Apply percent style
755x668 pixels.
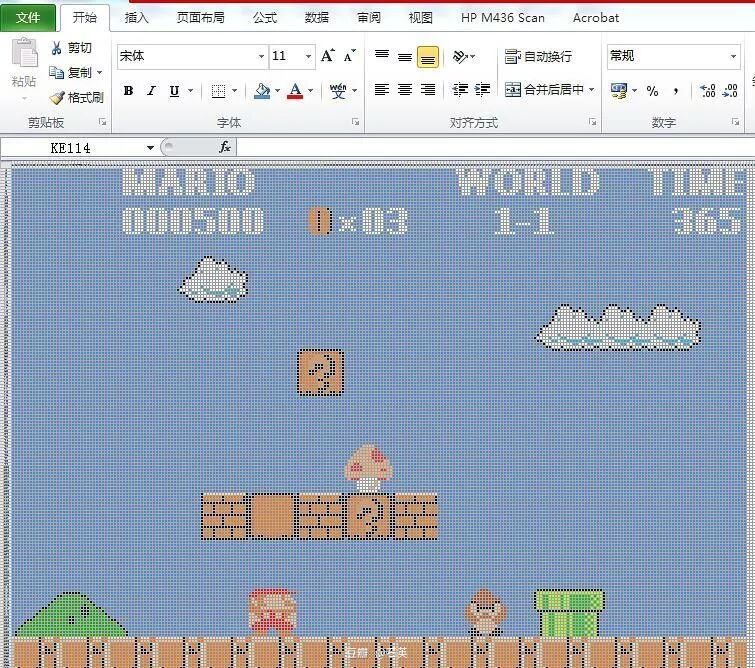click(652, 91)
